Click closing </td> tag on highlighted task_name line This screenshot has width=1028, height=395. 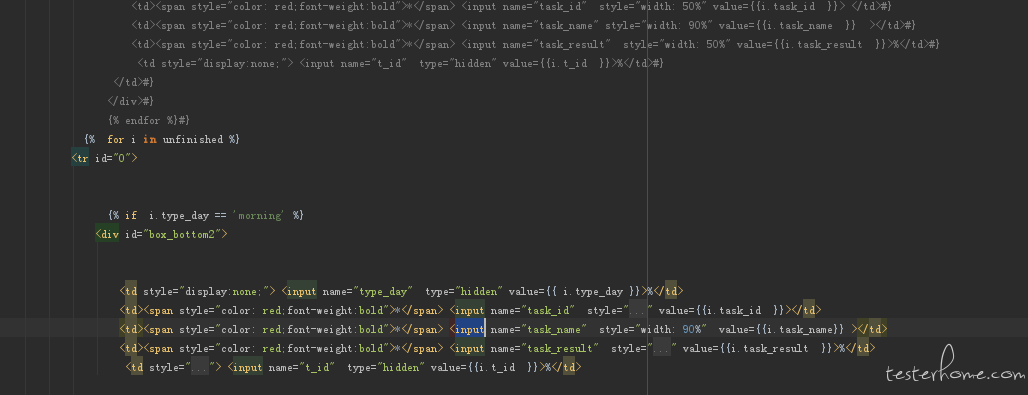pyautogui.click(x=872, y=329)
